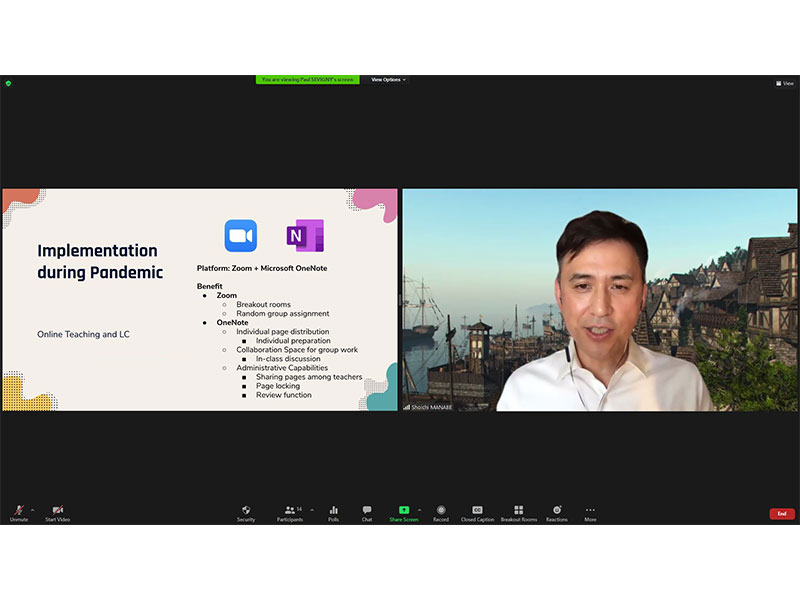This screenshot has width=800, height=600.
Task: Toggle meeting recording with Record
Action: coord(441,512)
